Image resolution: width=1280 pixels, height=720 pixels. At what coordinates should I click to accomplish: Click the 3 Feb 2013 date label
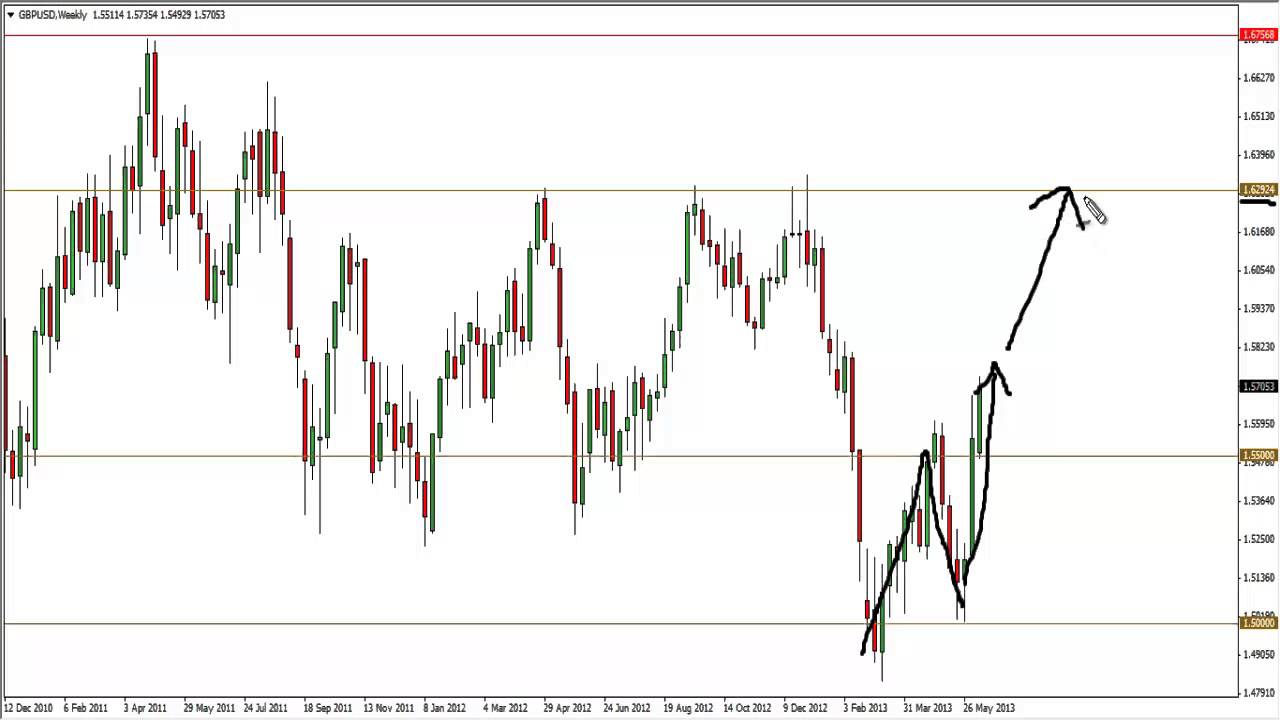pos(865,708)
